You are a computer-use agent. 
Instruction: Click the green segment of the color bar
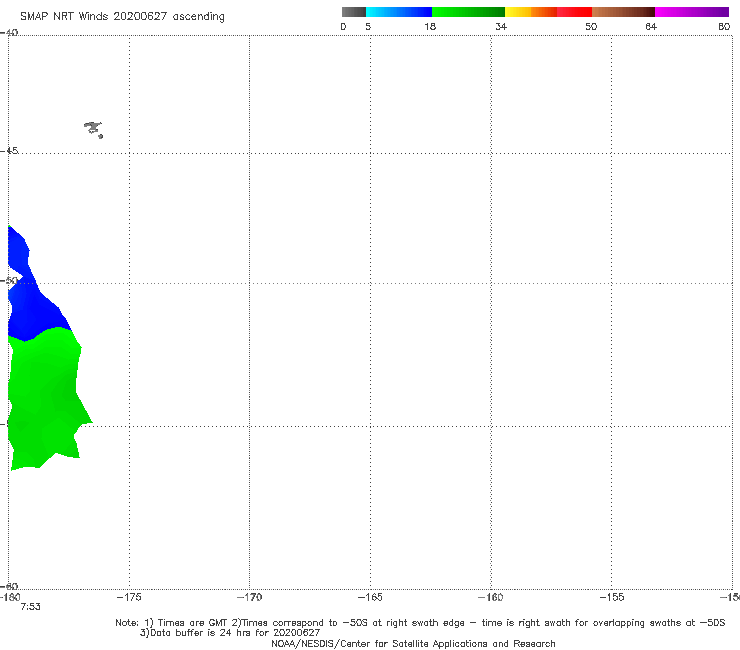(x=468, y=12)
